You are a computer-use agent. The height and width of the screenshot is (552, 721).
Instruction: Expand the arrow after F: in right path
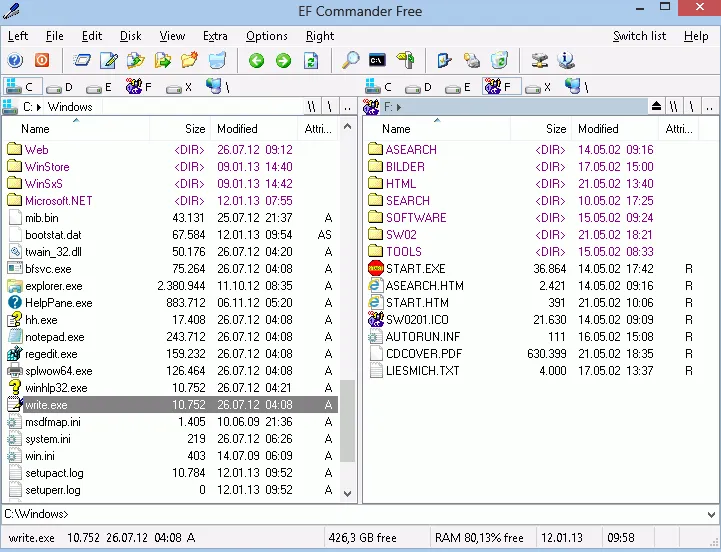[x=398, y=107]
